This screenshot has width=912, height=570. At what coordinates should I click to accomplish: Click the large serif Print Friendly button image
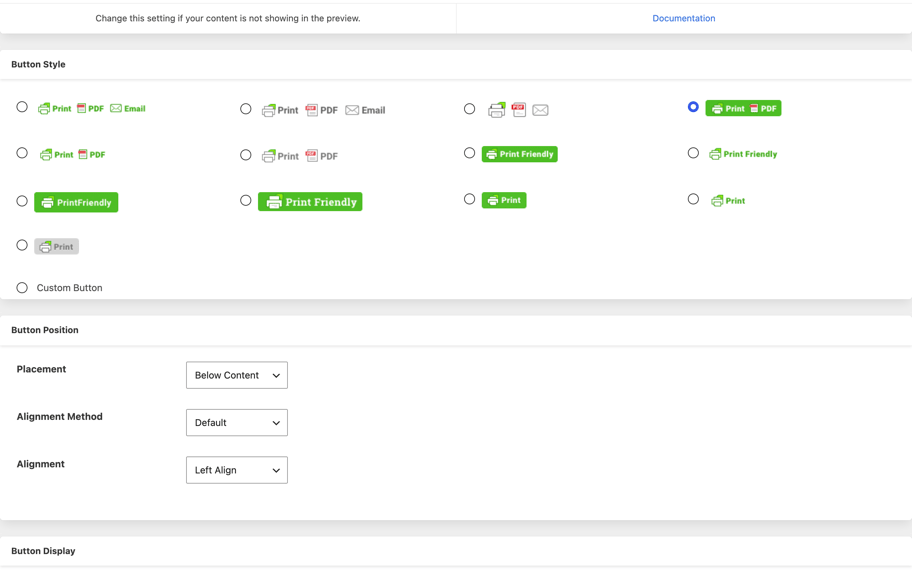click(x=310, y=202)
